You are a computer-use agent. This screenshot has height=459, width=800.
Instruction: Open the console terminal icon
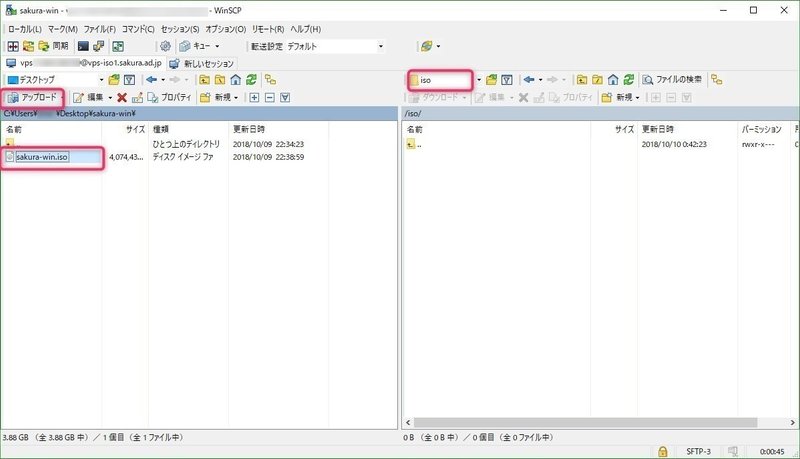[x=83, y=46]
